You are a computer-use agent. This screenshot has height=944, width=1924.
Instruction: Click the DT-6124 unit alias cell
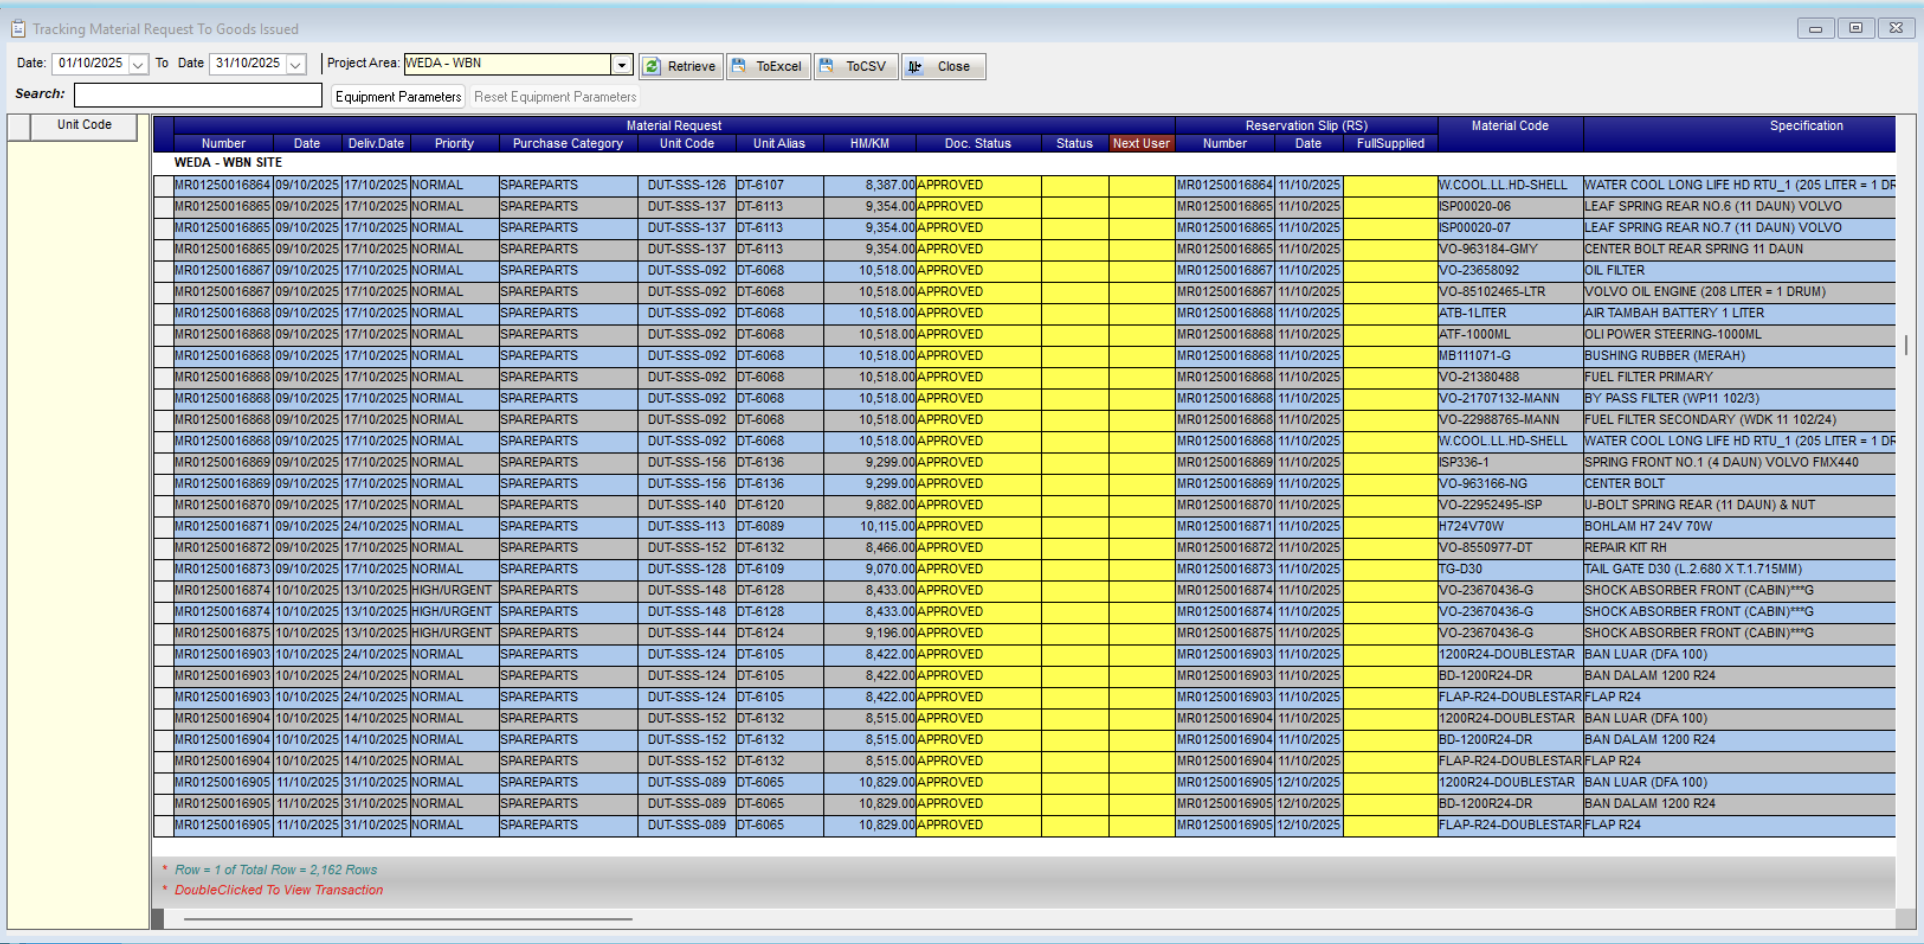[x=779, y=633]
